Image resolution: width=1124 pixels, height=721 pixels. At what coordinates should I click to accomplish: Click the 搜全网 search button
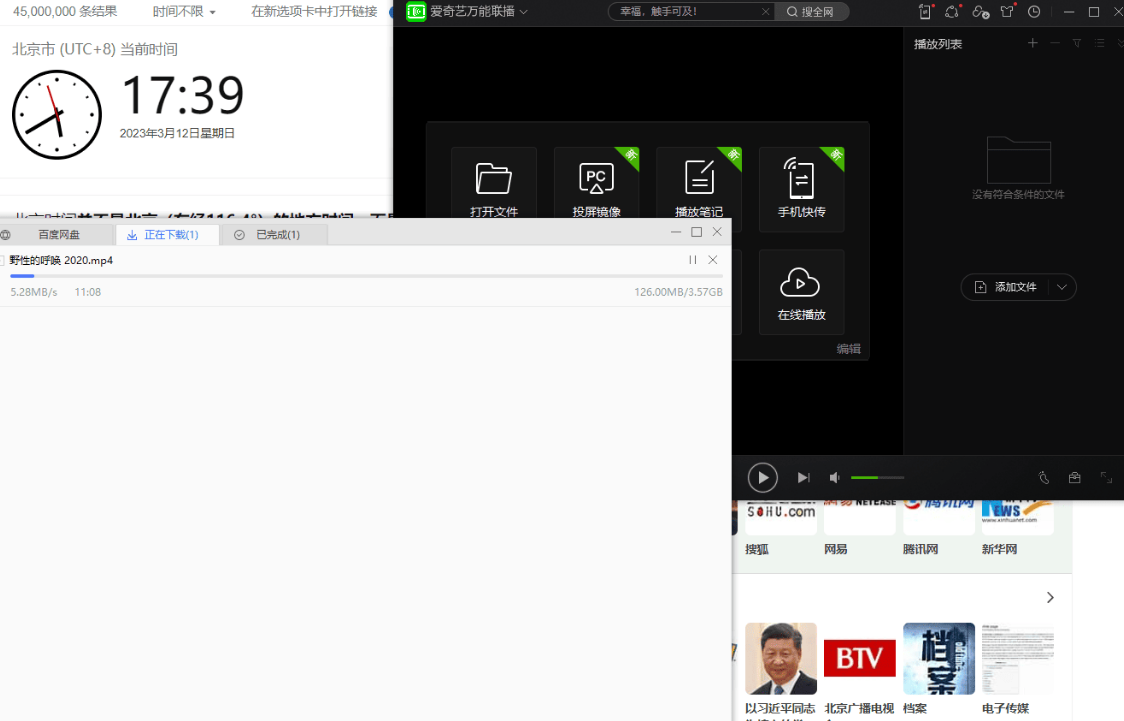811,12
